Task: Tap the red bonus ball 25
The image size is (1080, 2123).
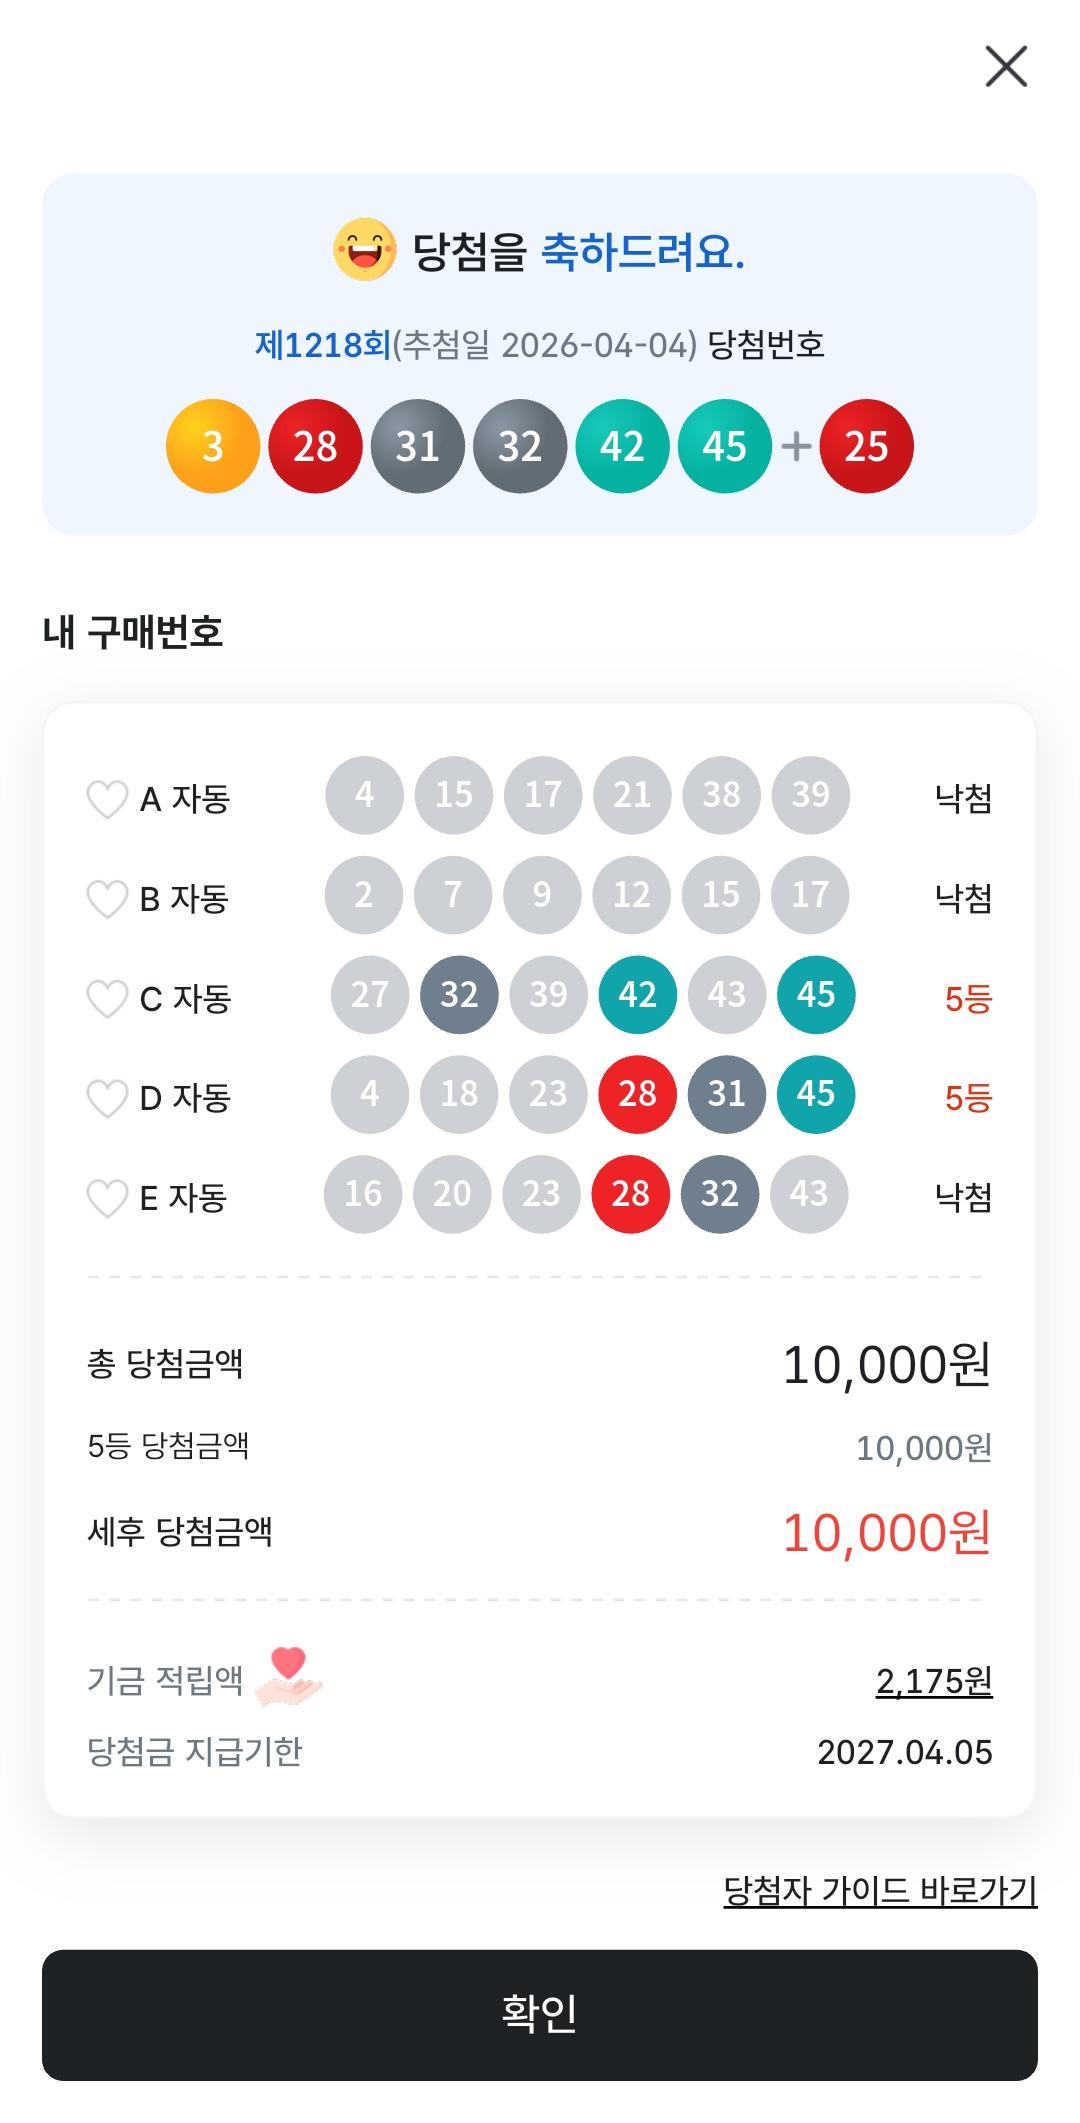Action: [866, 446]
